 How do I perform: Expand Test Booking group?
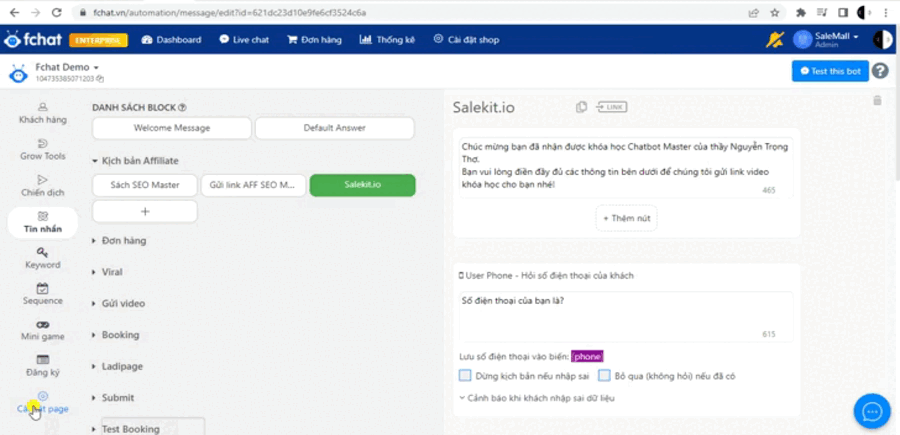point(126,429)
